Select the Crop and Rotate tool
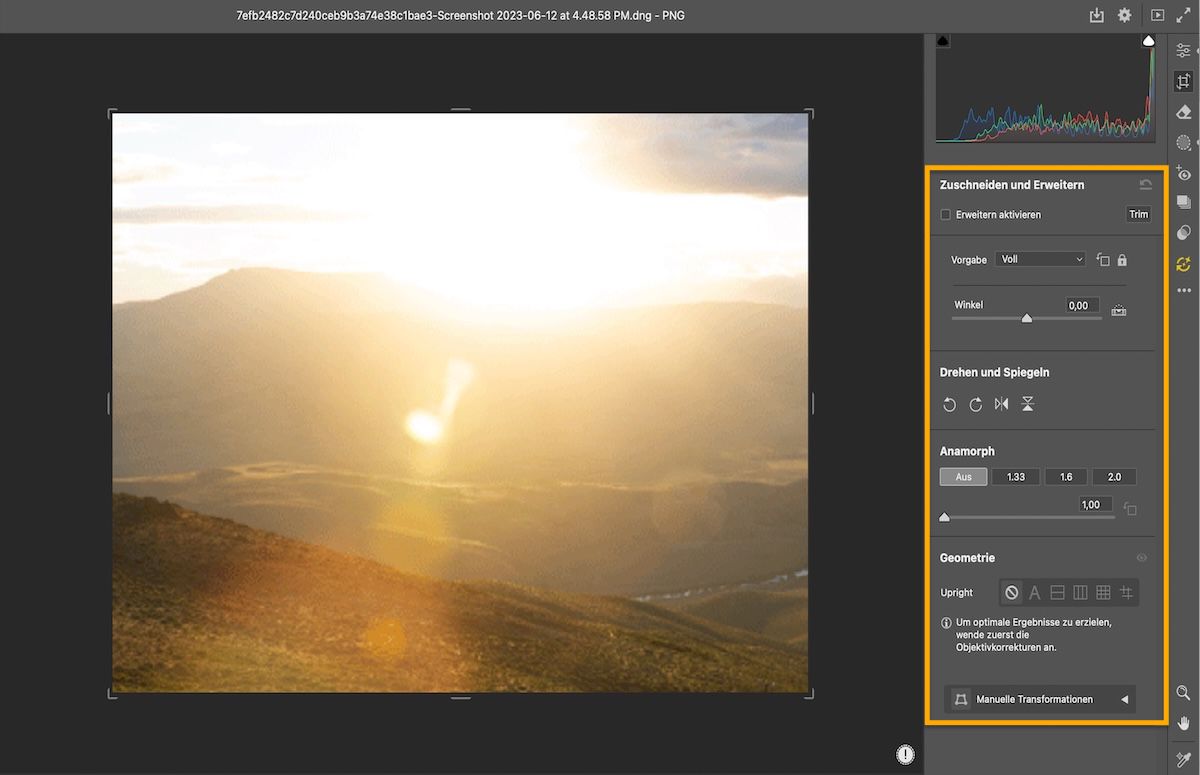This screenshot has height=775, width=1200. pyautogui.click(x=1183, y=80)
